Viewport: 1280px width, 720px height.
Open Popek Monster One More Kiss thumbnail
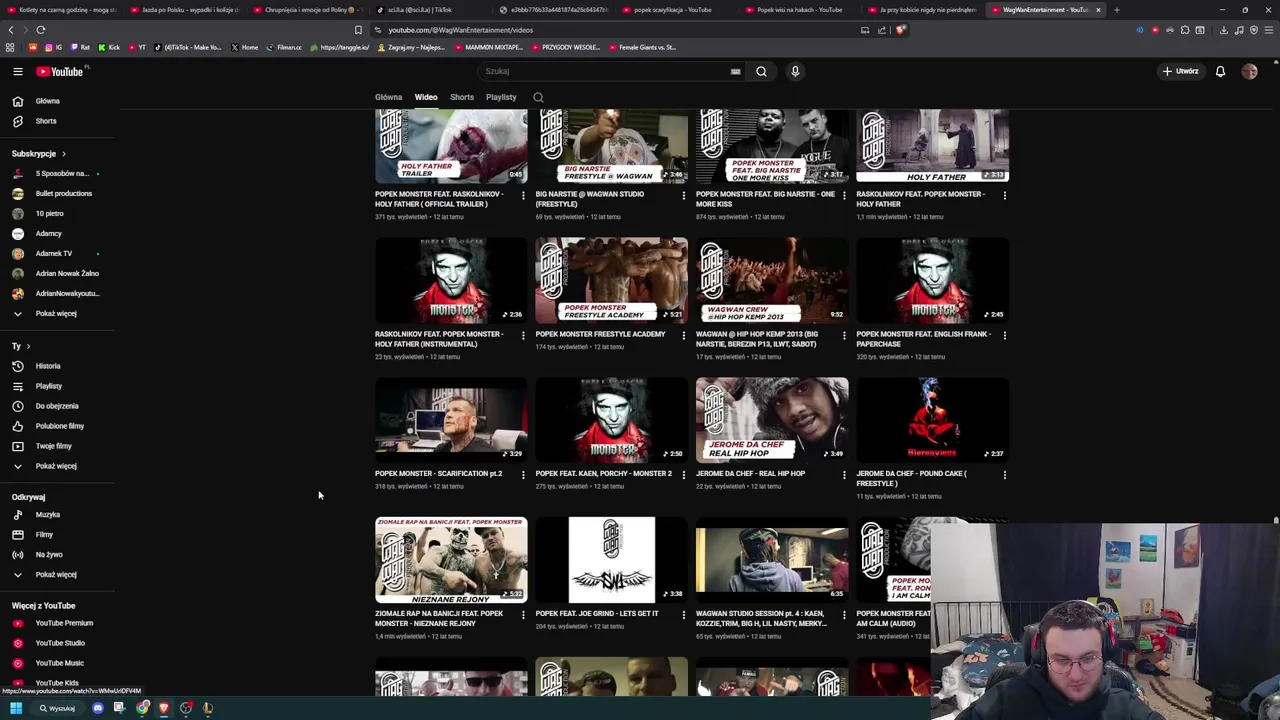(772, 146)
